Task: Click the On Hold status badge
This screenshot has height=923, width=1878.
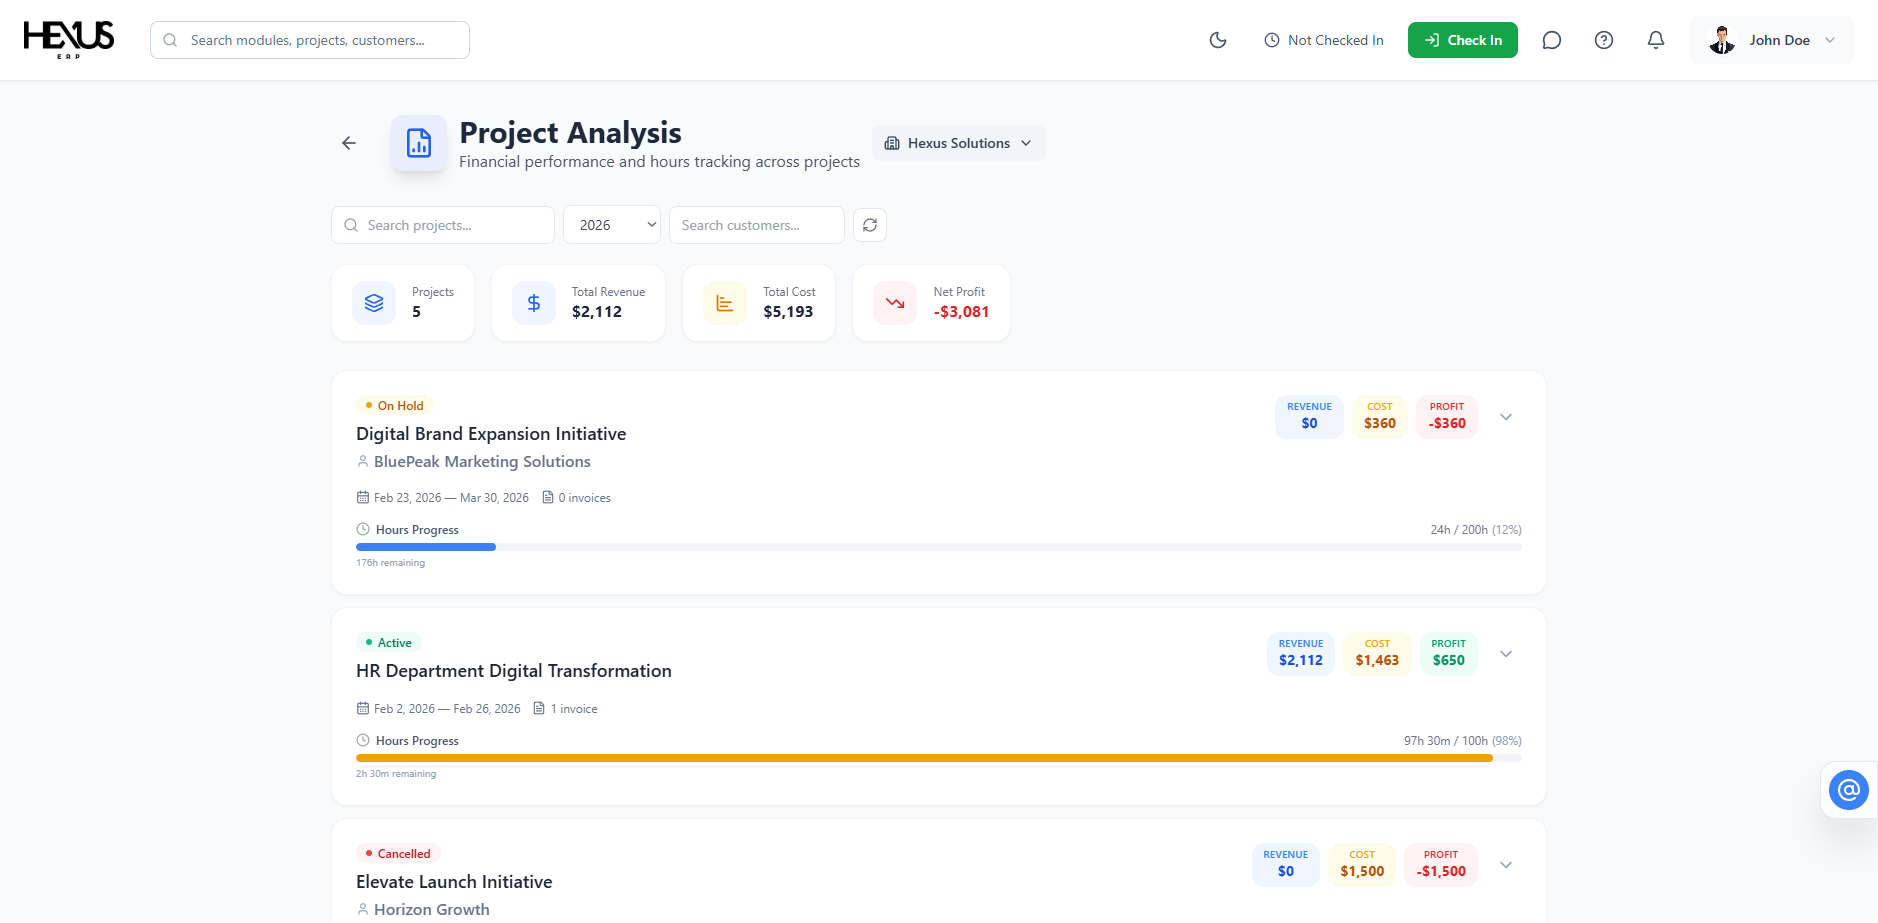Action: coord(394,406)
